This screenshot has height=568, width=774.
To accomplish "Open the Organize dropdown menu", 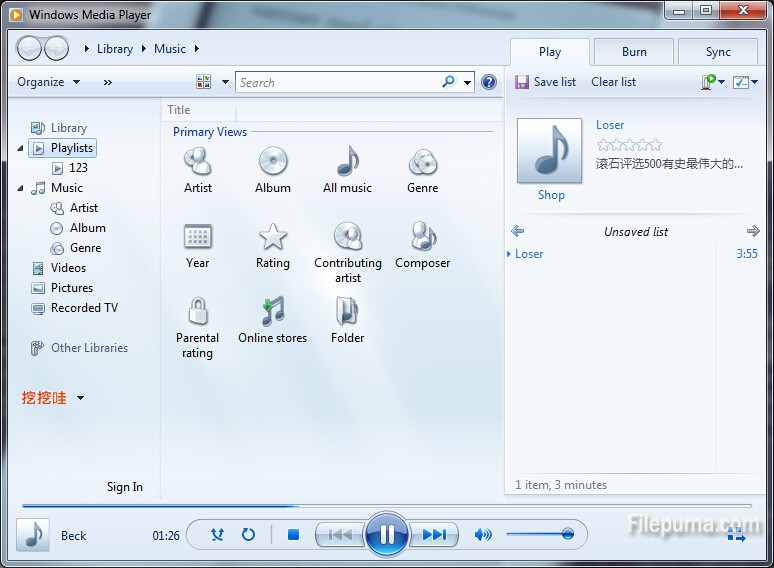I will (48, 82).
